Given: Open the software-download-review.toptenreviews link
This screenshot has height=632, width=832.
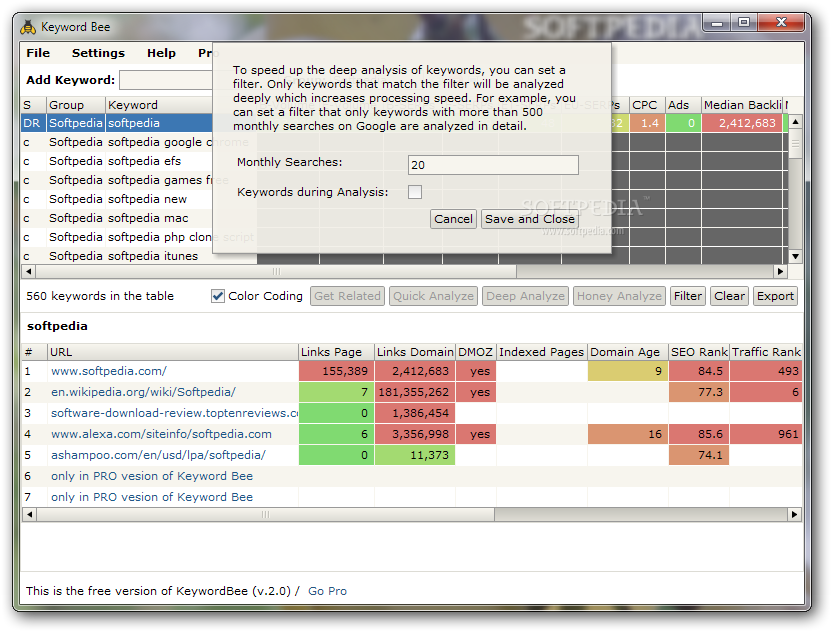Looking at the screenshot, I should pos(175,413).
